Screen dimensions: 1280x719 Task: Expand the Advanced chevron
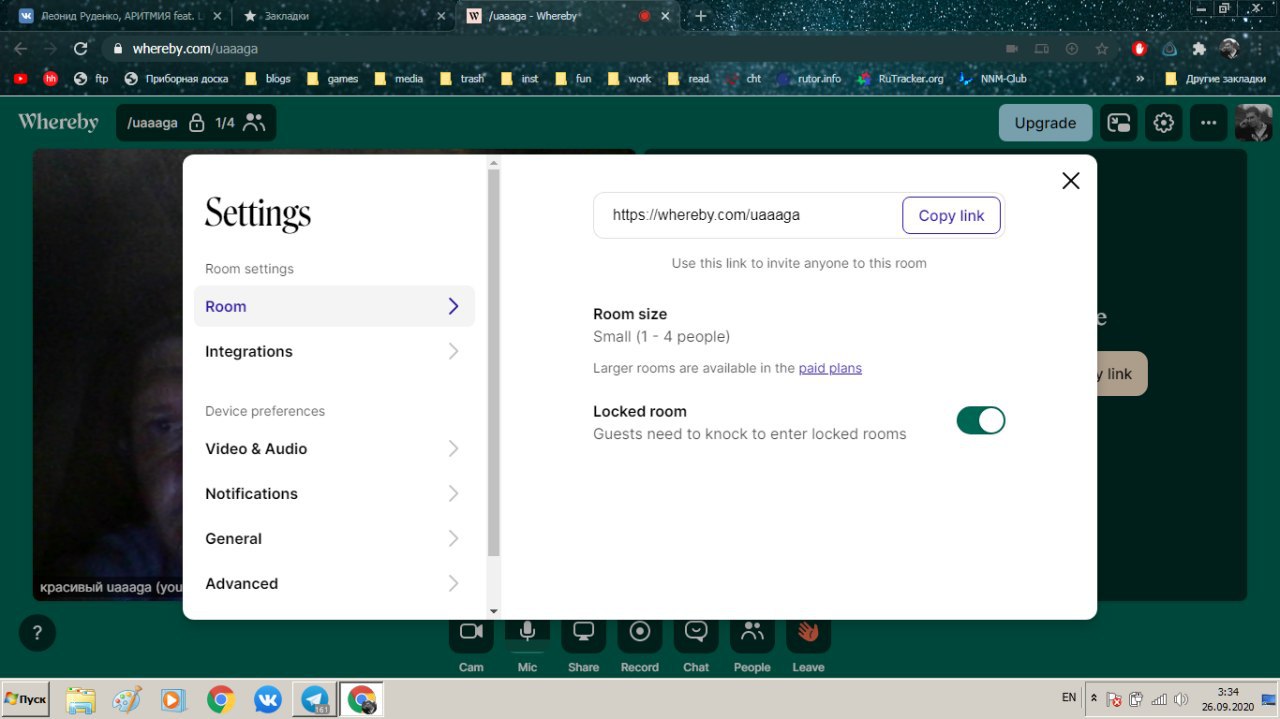453,583
